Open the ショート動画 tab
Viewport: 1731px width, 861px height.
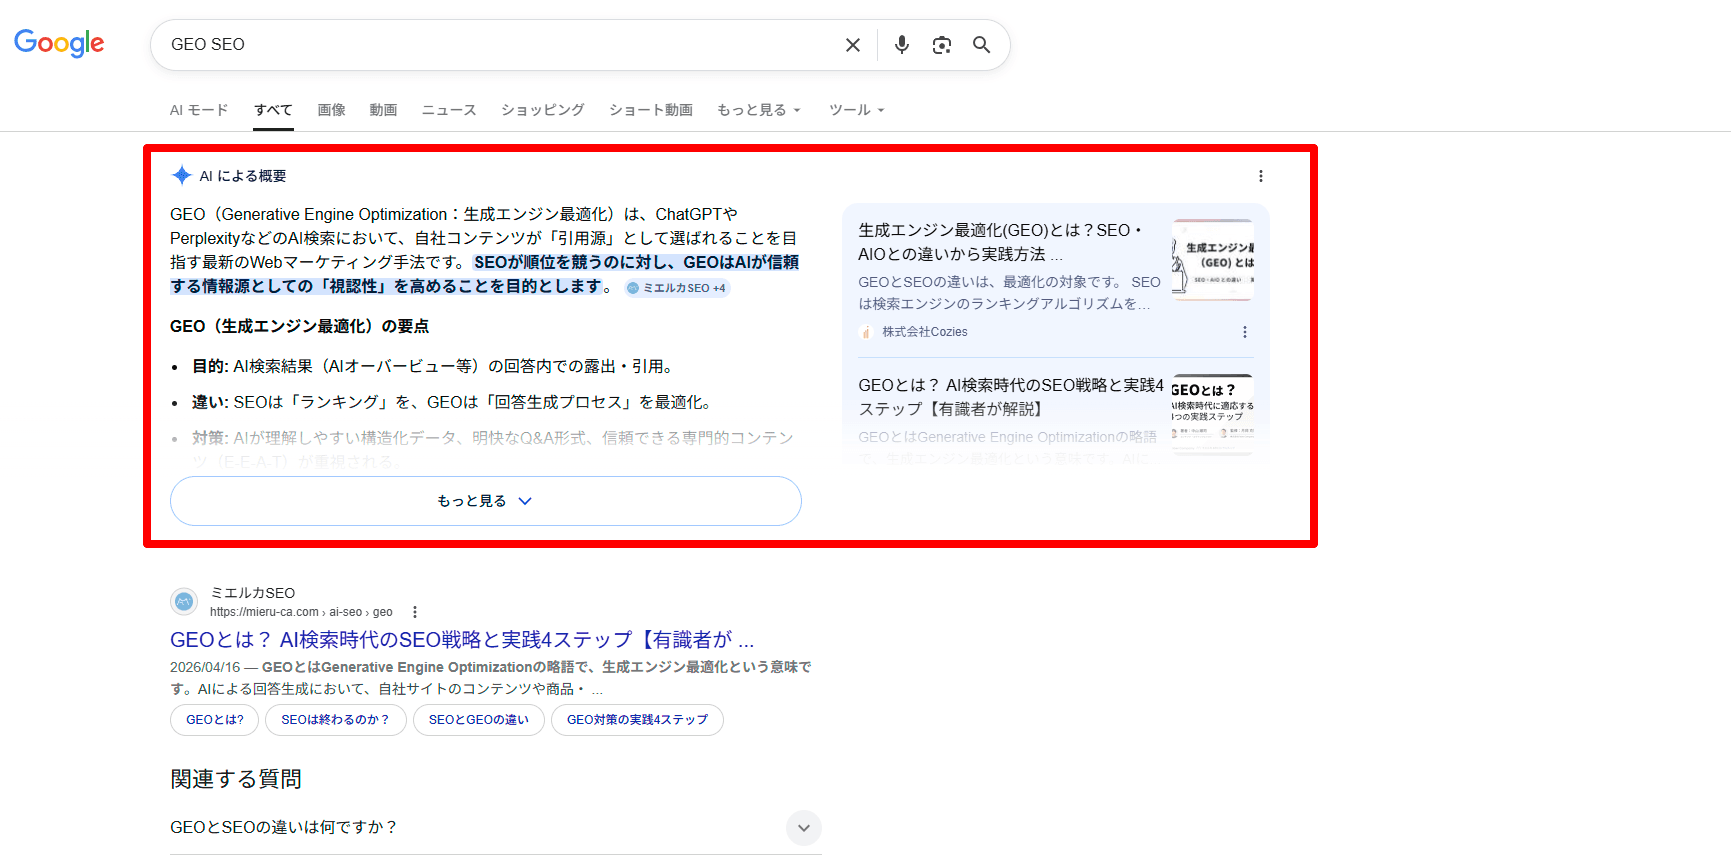[651, 110]
